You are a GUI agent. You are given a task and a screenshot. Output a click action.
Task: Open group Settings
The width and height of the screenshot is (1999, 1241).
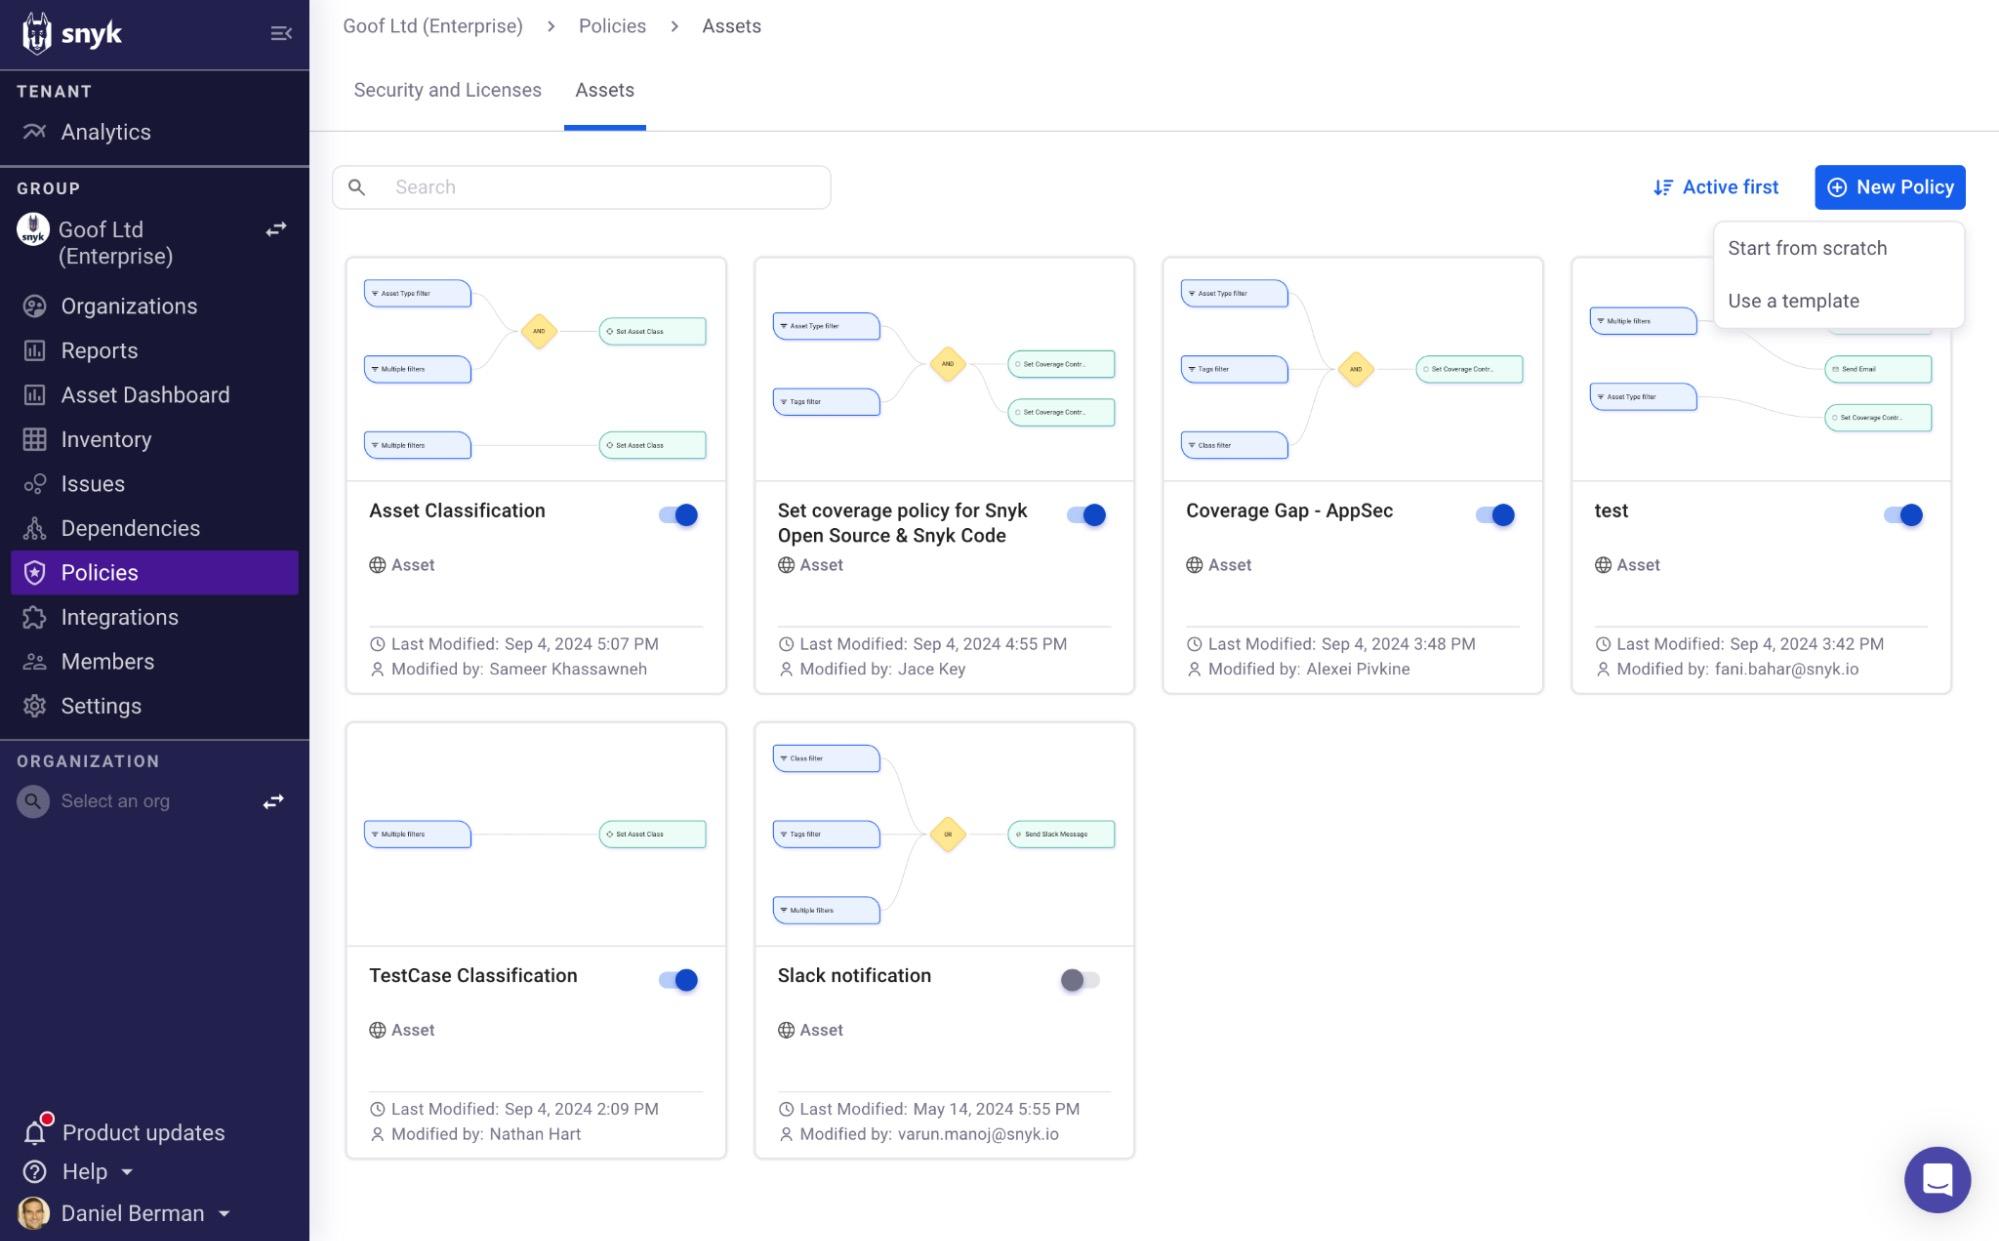[x=101, y=706]
